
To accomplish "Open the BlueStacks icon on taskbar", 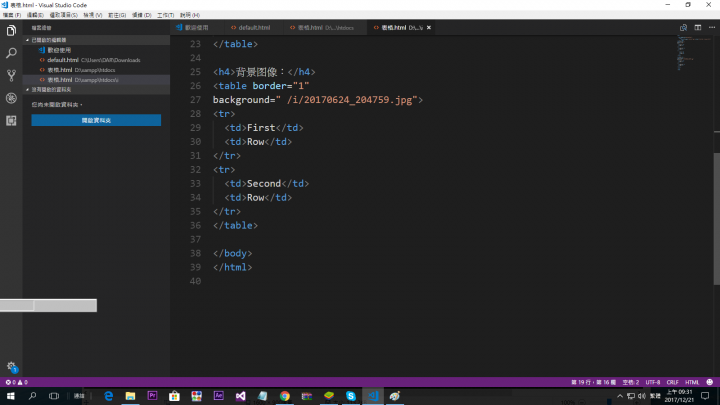I will 329,396.
